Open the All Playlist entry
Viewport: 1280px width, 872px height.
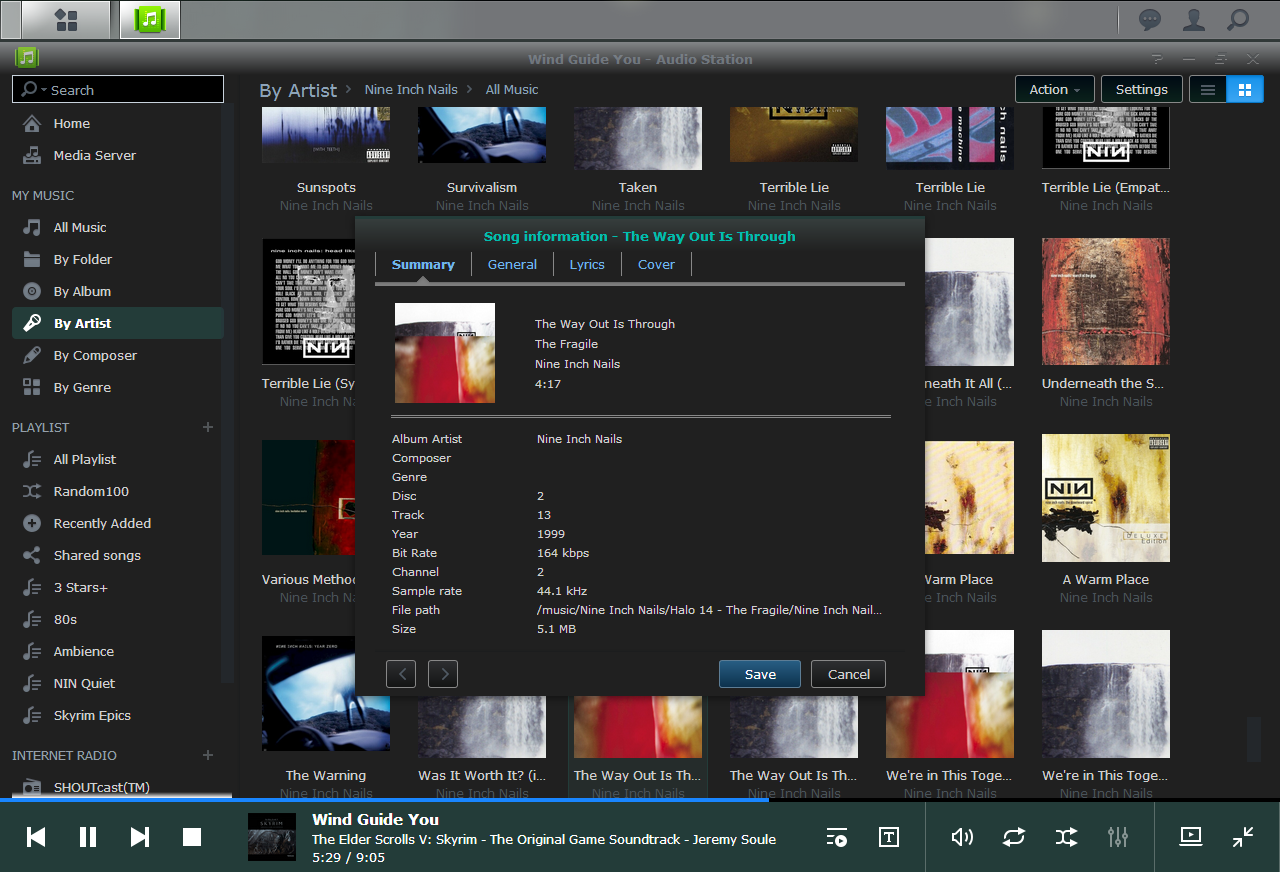pos(117,459)
